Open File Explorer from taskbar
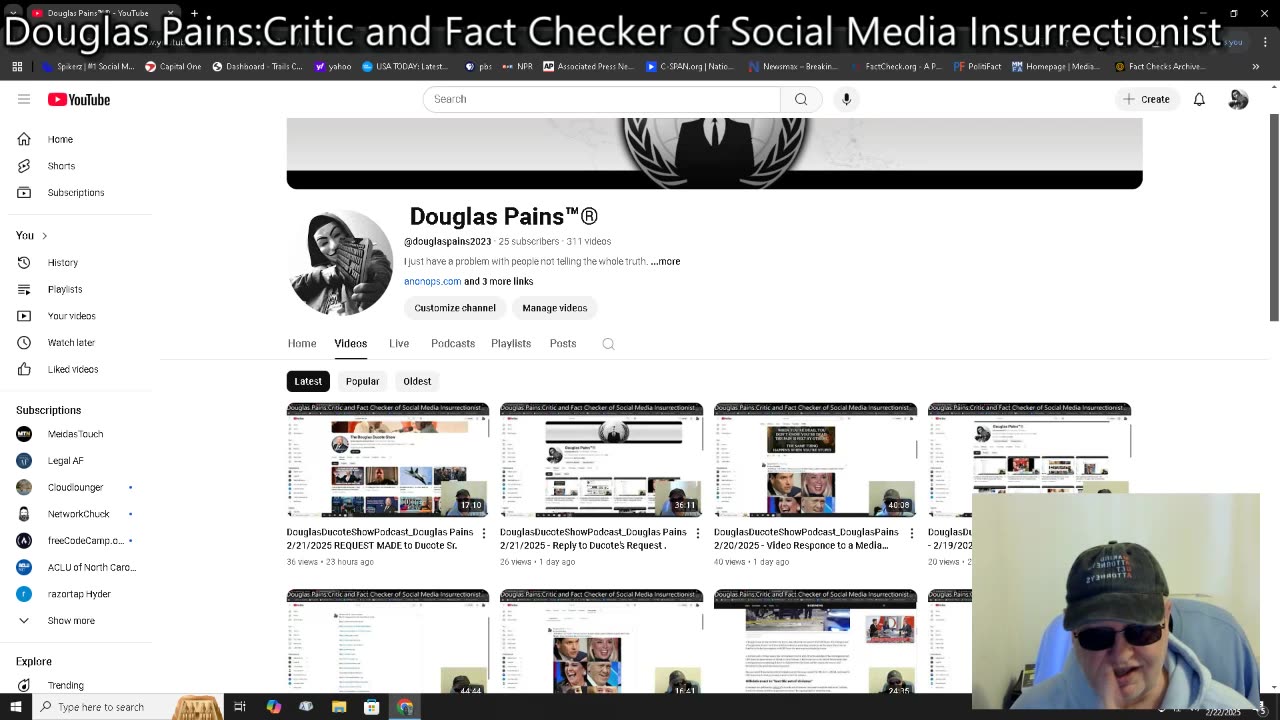This screenshot has height=720, width=1280. (x=339, y=707)
